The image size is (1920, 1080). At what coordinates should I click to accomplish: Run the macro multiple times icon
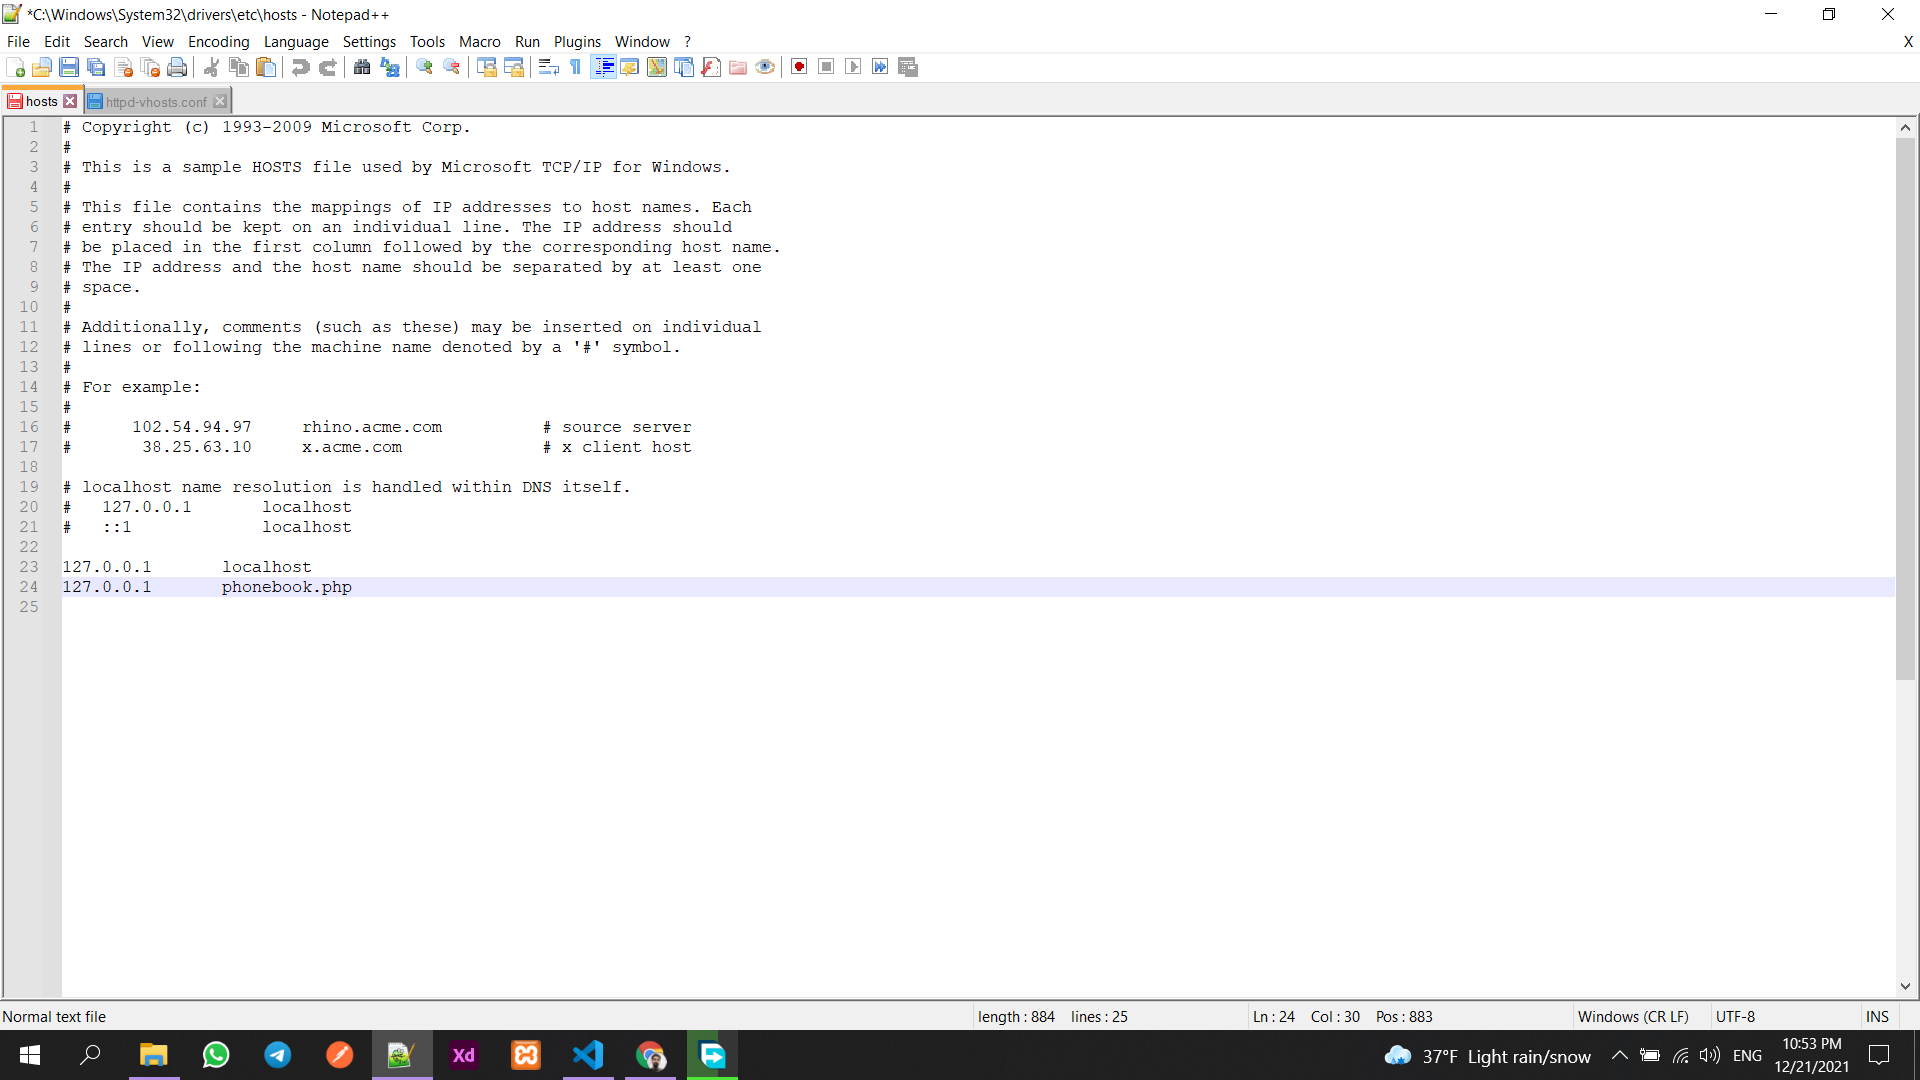[880, 67]
